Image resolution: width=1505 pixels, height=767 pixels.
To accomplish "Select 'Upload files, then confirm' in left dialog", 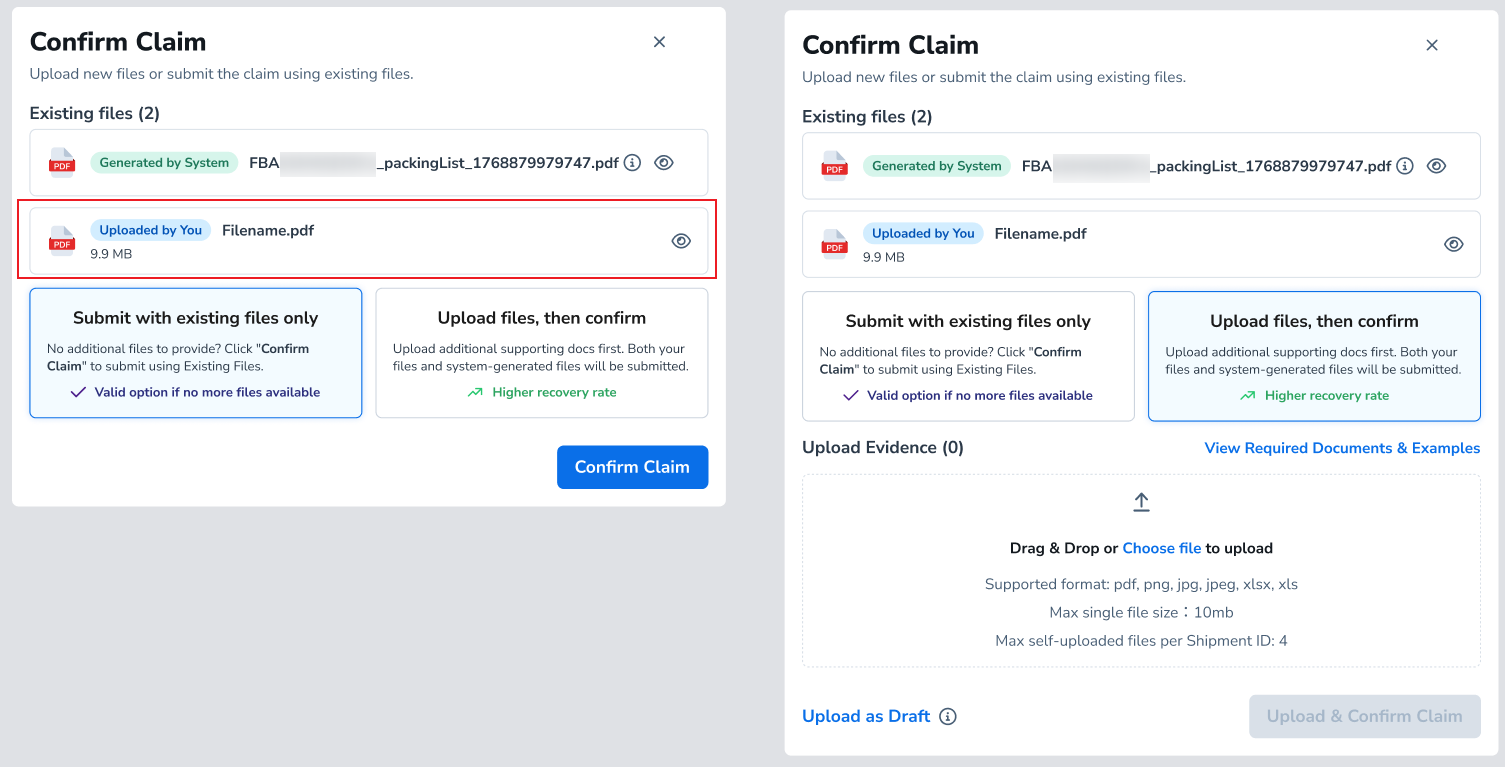I will pyautogui.click(x=542, y=353).
